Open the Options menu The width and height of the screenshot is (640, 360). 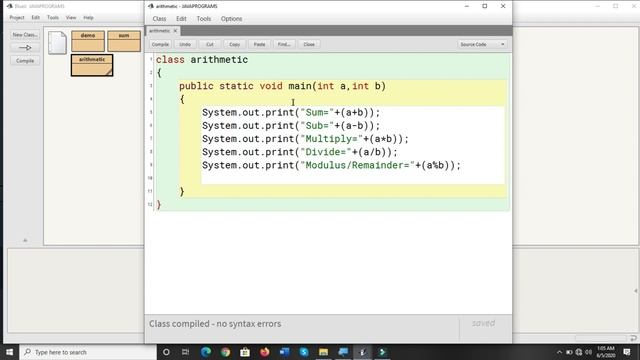pos(231,19)
